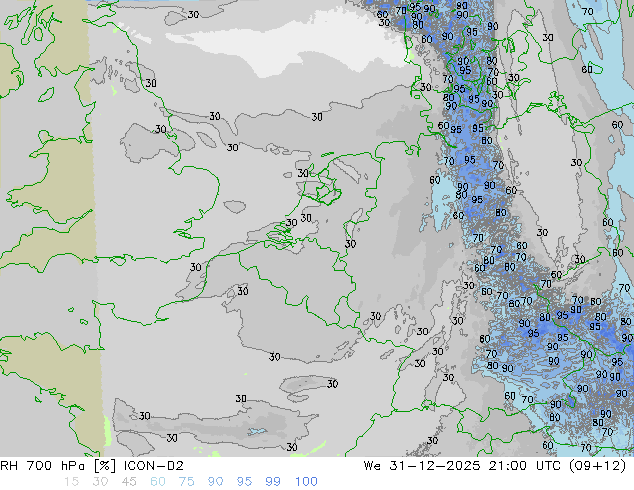Viewport: 634px width, 490px height.
Task: Select legend value 75
Action: point(186,482)
